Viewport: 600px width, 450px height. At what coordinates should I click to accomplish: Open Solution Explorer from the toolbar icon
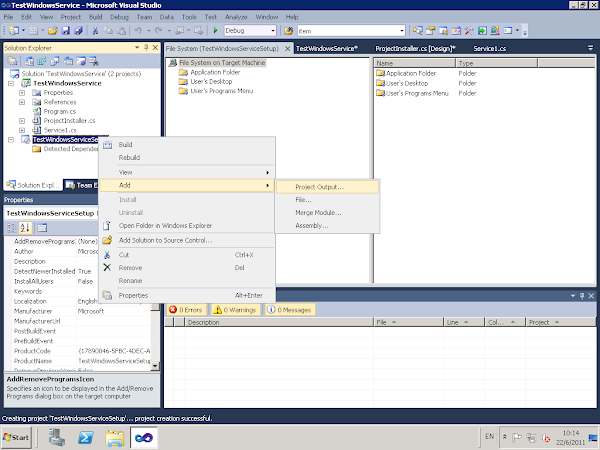[417, 31]
